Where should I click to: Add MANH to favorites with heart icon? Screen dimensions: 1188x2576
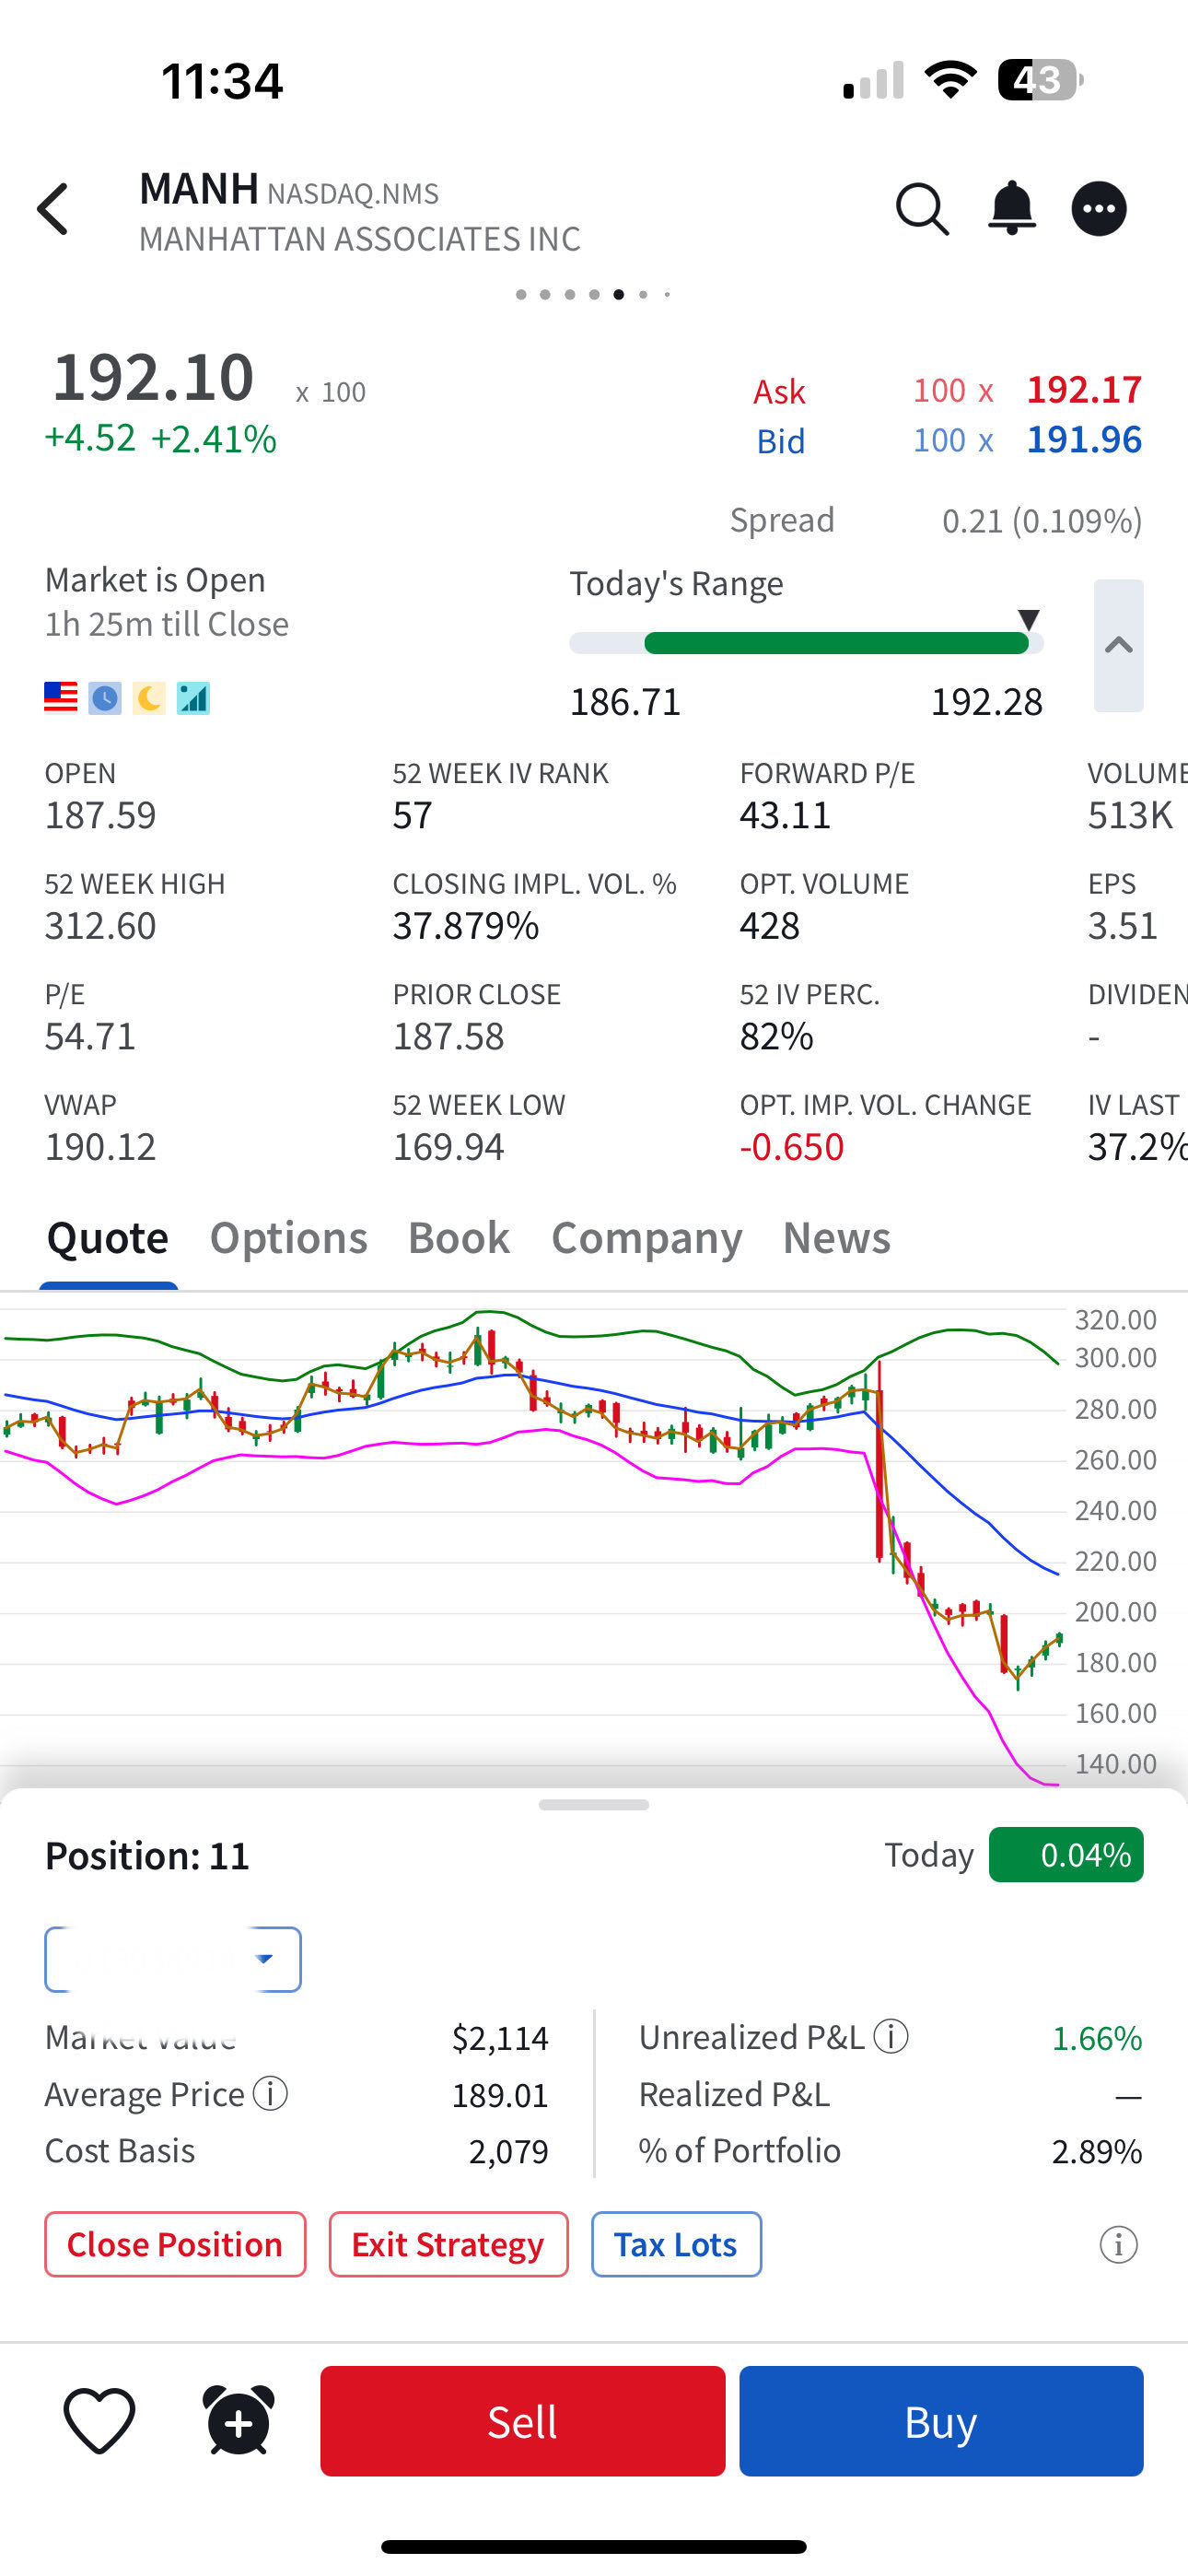point(99,2420)
